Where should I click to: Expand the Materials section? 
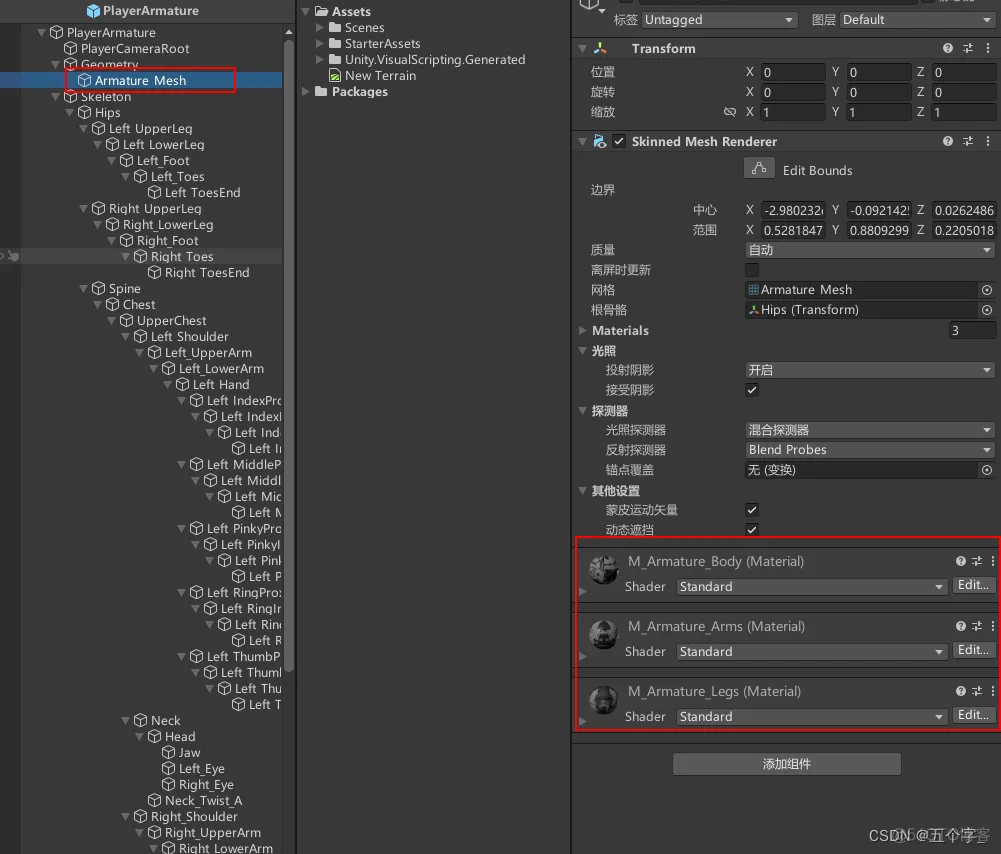tap(582, 331)
